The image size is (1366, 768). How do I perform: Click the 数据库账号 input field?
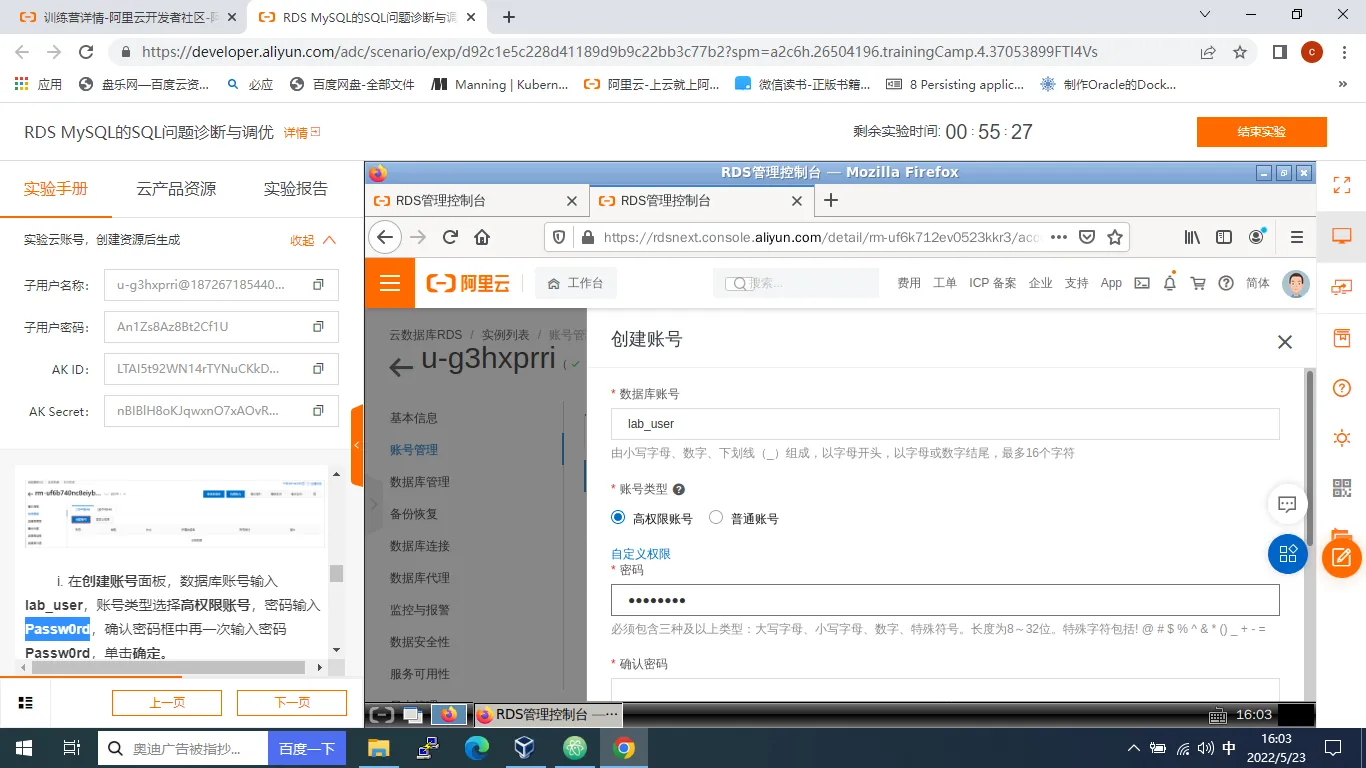(x=945, y=424)
